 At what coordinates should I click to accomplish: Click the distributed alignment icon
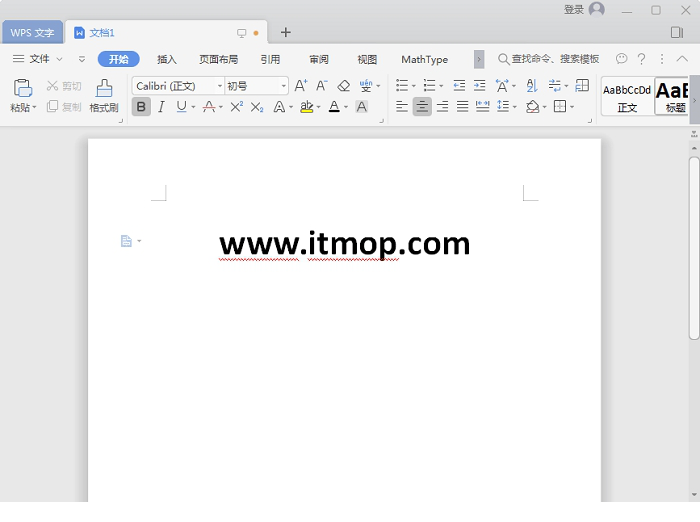pyautogui.click(x=483, y=107)
